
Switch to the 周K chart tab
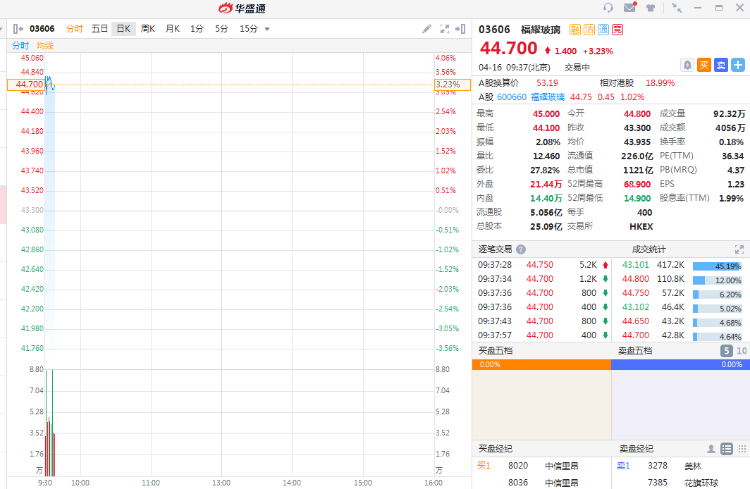pos(148,29)
